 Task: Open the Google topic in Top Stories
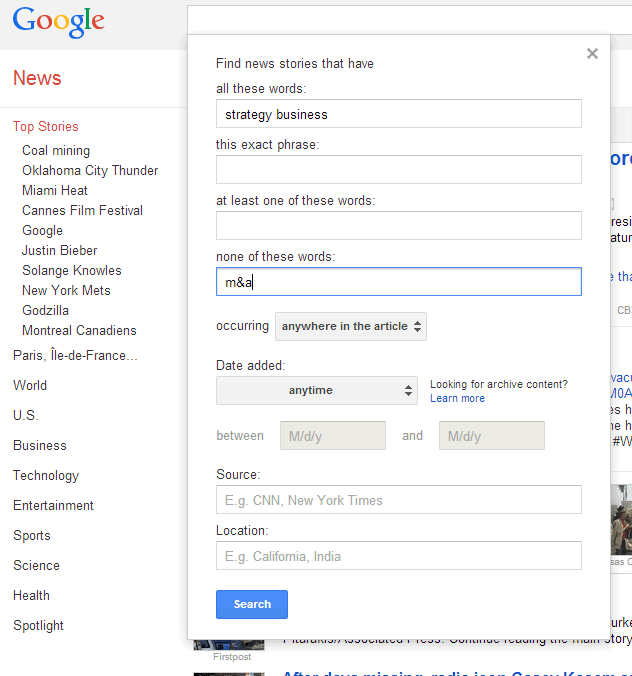click(x=42, y=231)
